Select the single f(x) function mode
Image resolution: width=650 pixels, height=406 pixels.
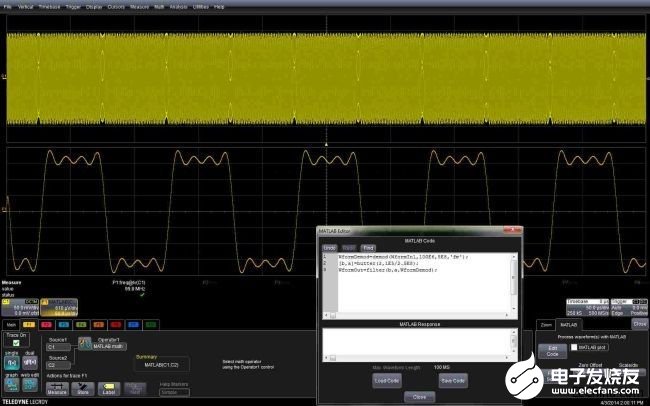pyautogui.click(x=12, y=362)
